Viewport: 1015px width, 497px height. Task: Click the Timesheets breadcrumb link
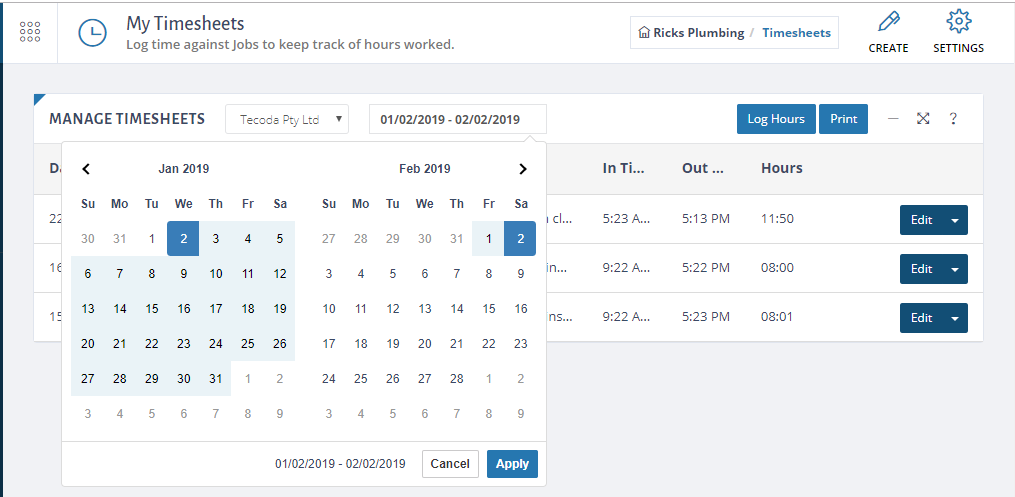(796, 33)
